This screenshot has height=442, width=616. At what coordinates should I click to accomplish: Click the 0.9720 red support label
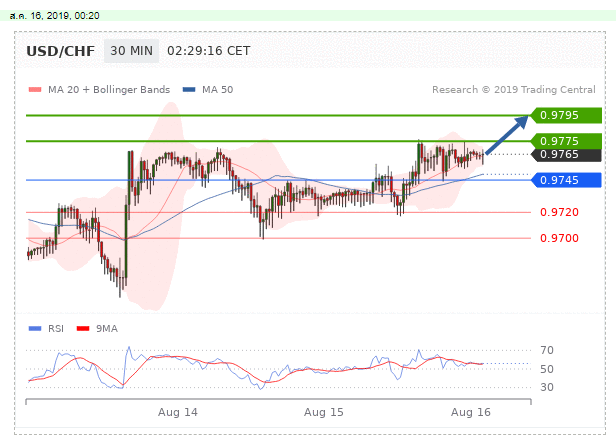[x=559, y=212]
